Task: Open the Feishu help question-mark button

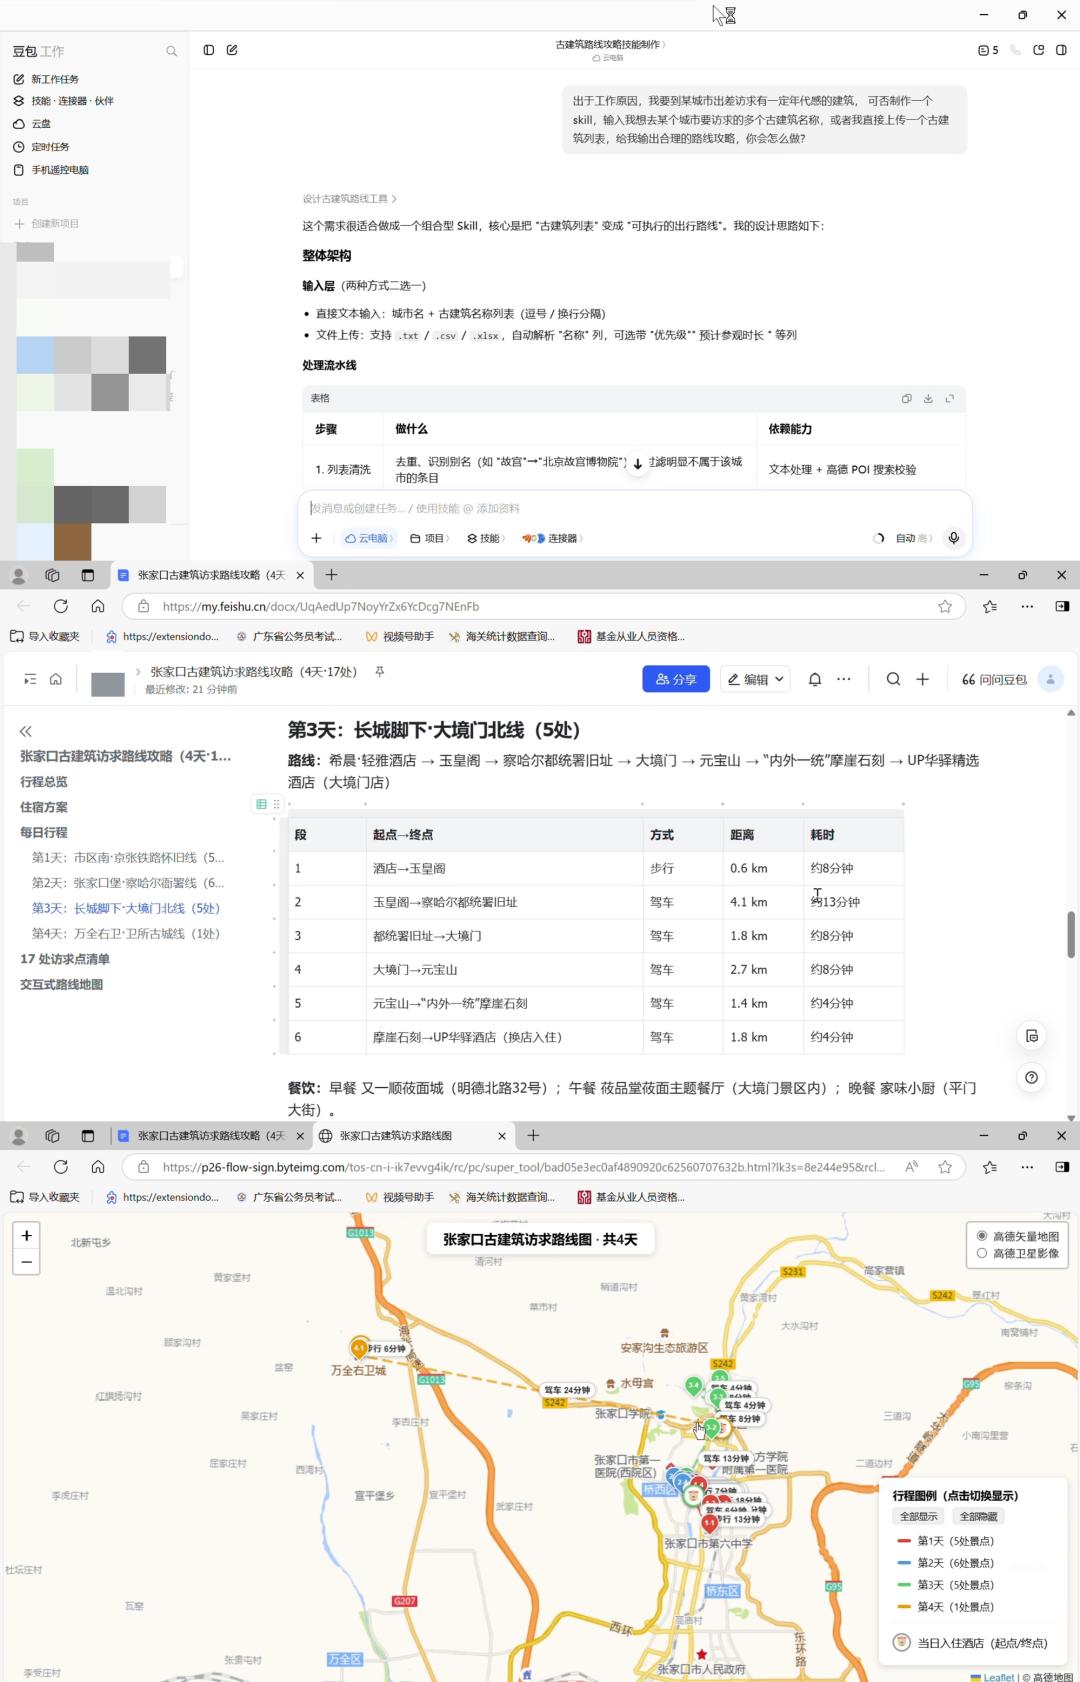Action: pos(1031,1077)
